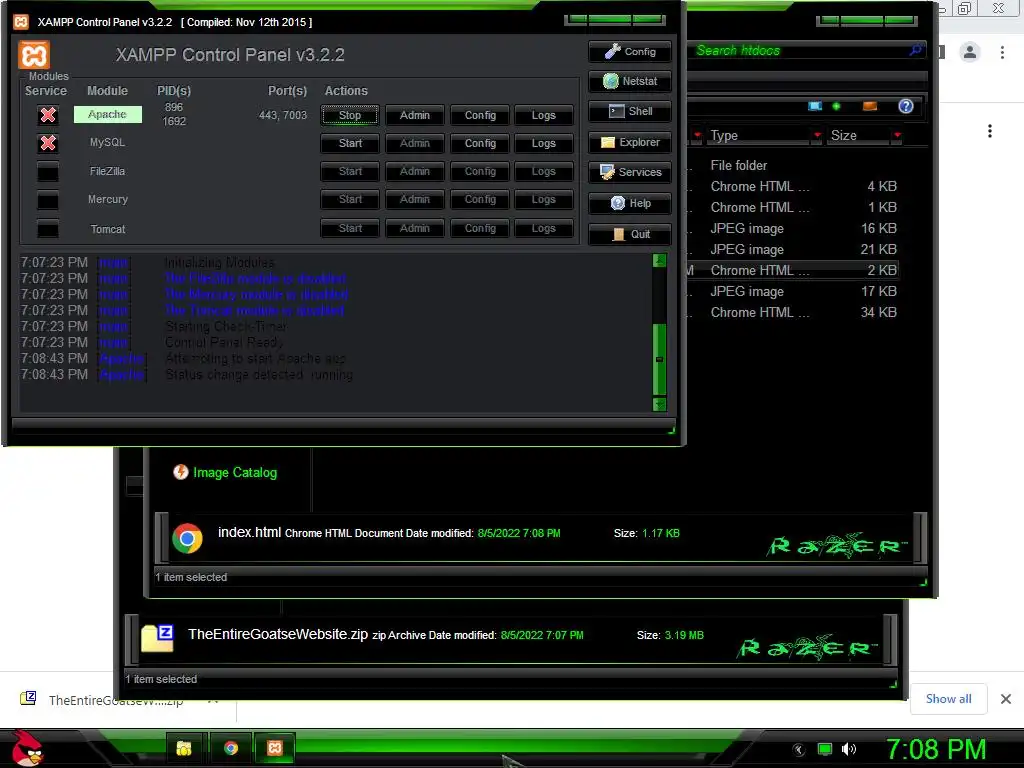Switch to Chrome from the taskbar
The width and height of the screenshot is (1024, 768).
[231, 748]
